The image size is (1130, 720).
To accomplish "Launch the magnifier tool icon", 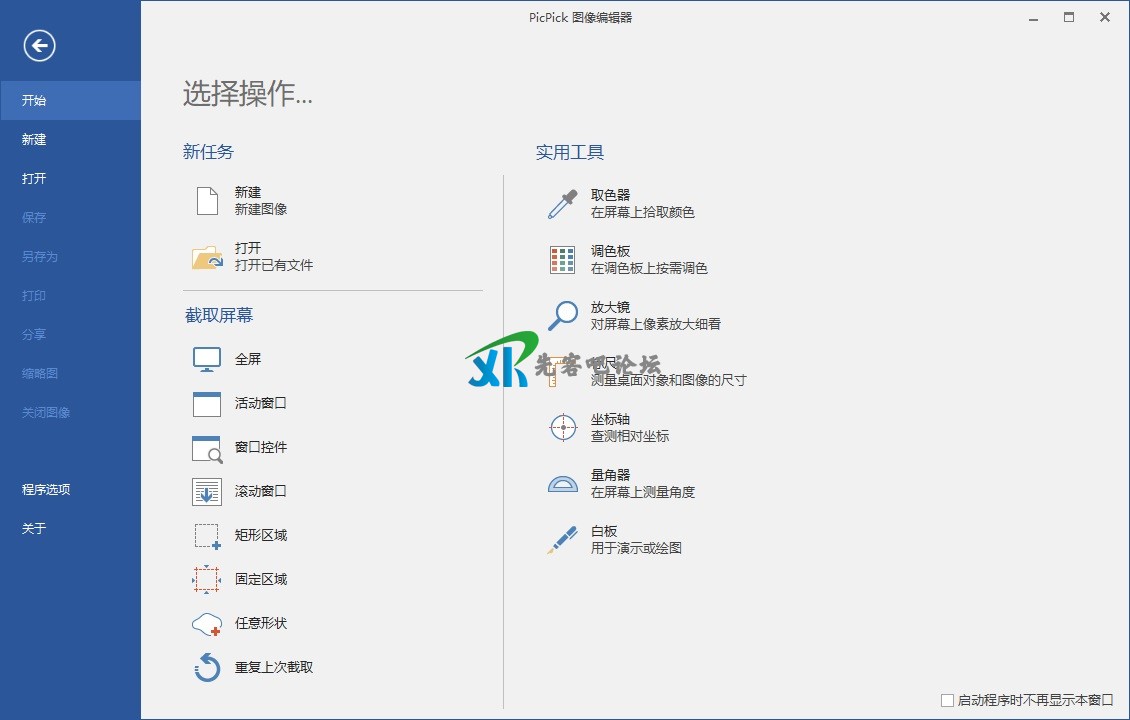I will pyautogui.click(x=563, y=316).
